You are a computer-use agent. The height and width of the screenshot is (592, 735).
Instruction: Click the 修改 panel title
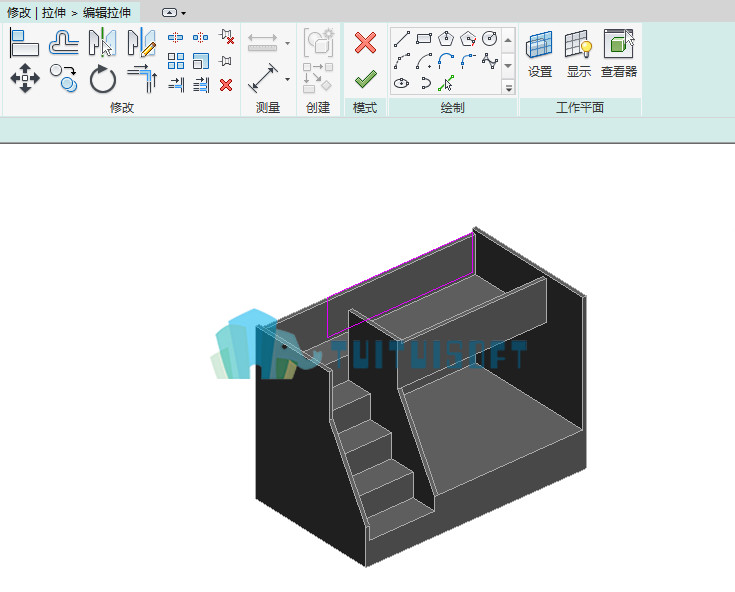[122, 107]
